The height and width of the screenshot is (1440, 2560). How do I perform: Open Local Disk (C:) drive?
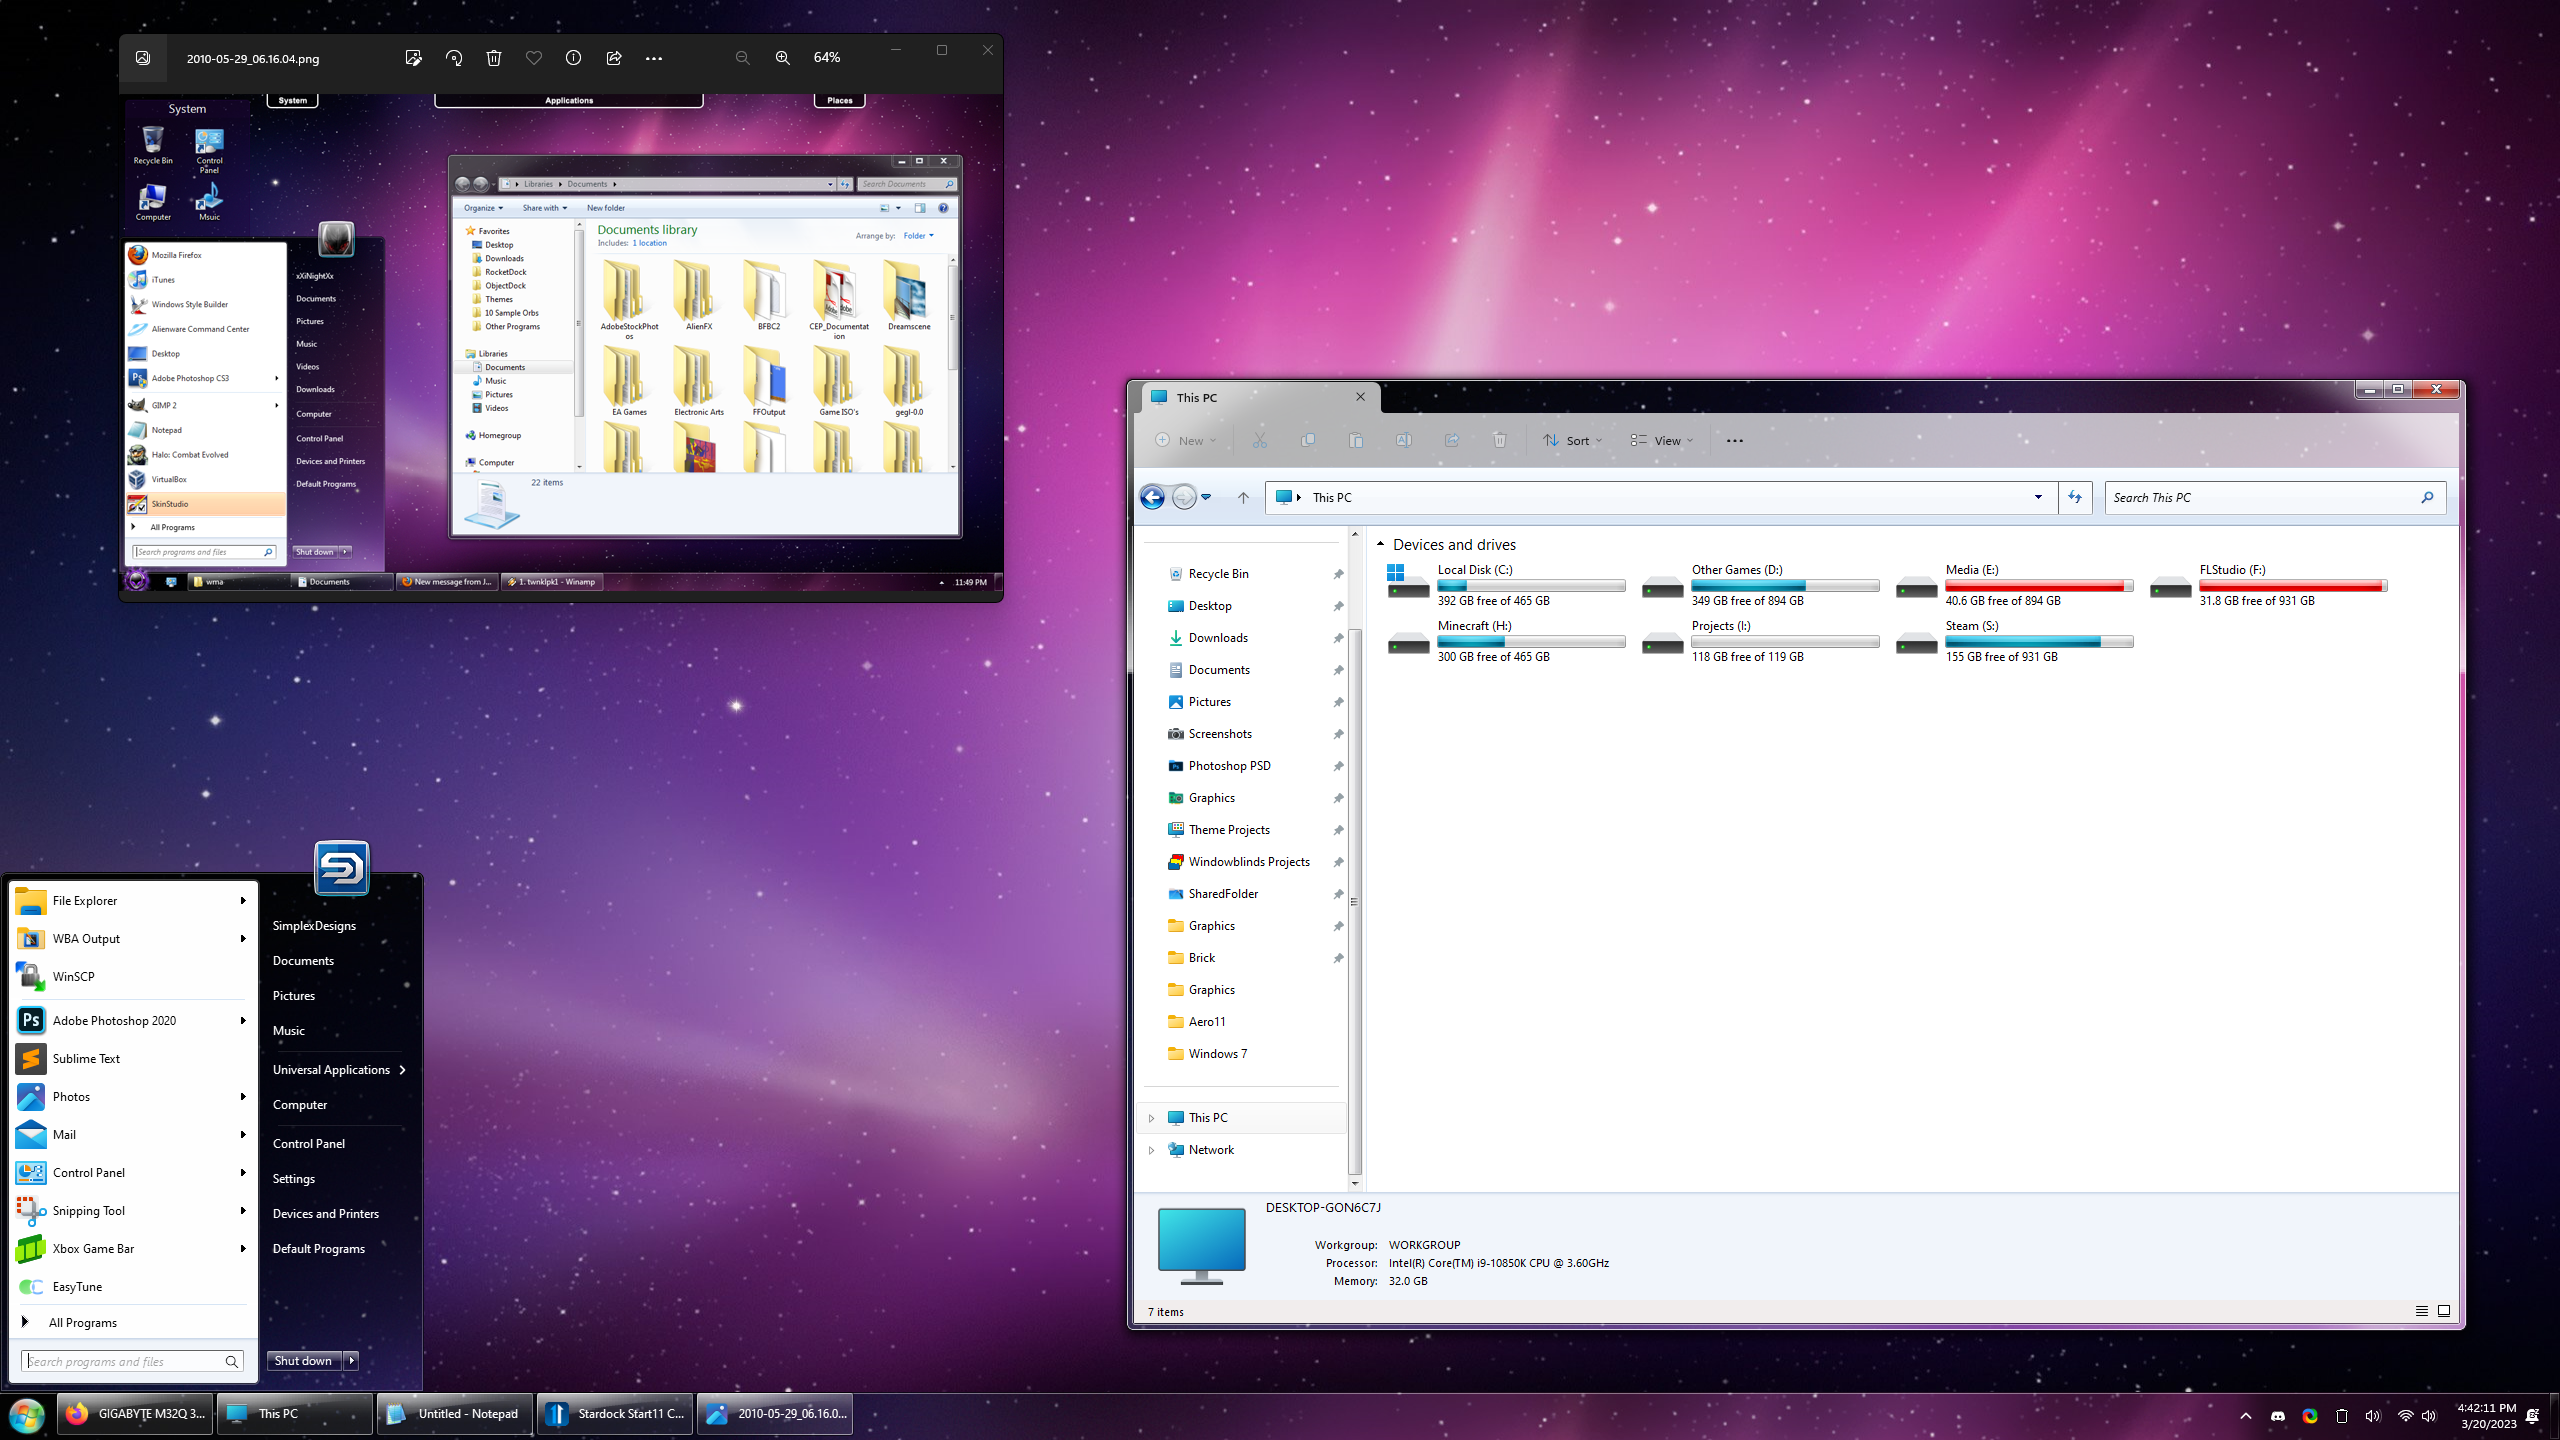click(x=1506, y=585)
